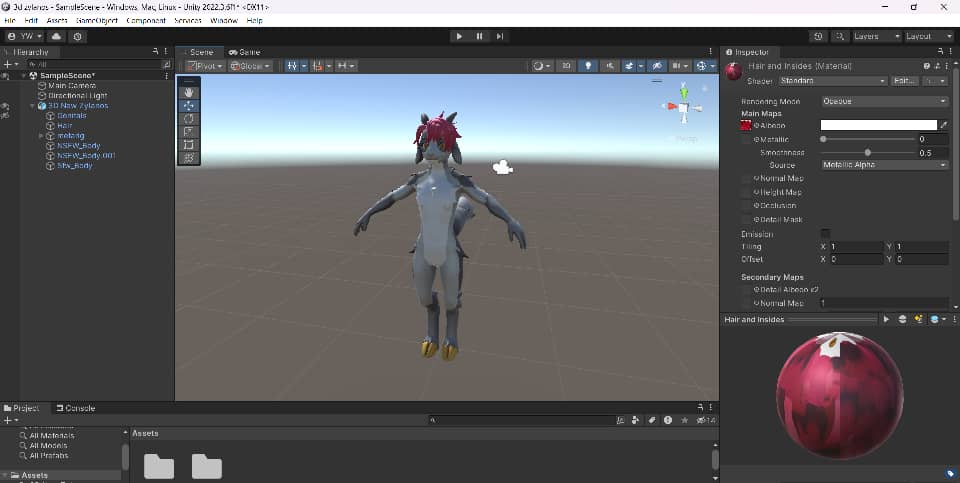Open the Component menu
Viewport: 960px width, 483px height.
point(146,20)
